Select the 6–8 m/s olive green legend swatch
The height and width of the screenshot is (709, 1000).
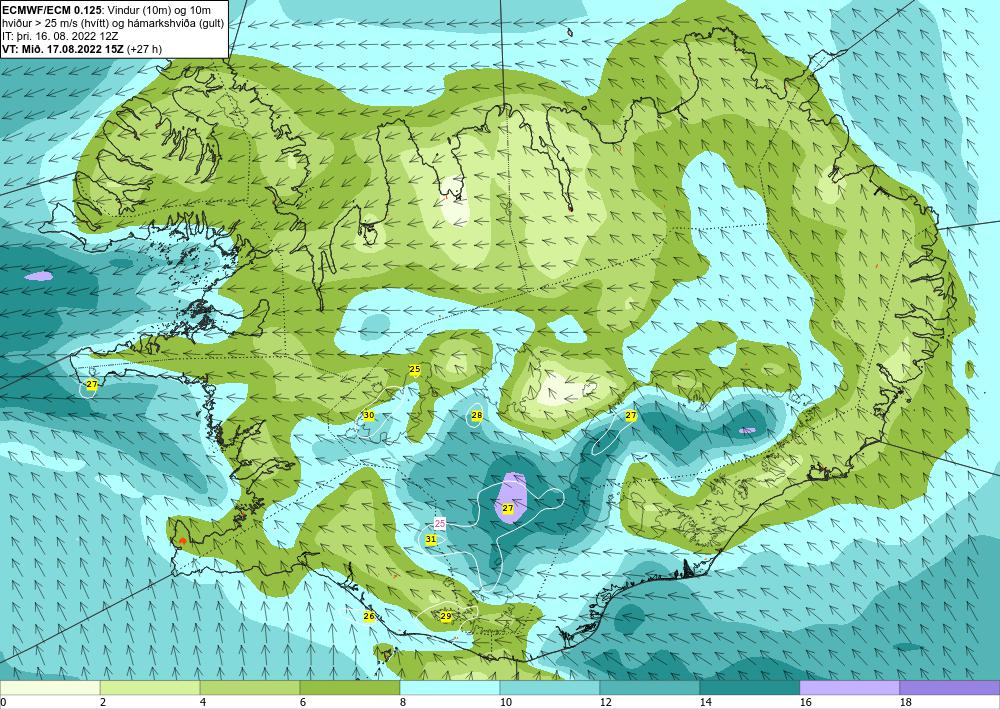coord(349,688)
